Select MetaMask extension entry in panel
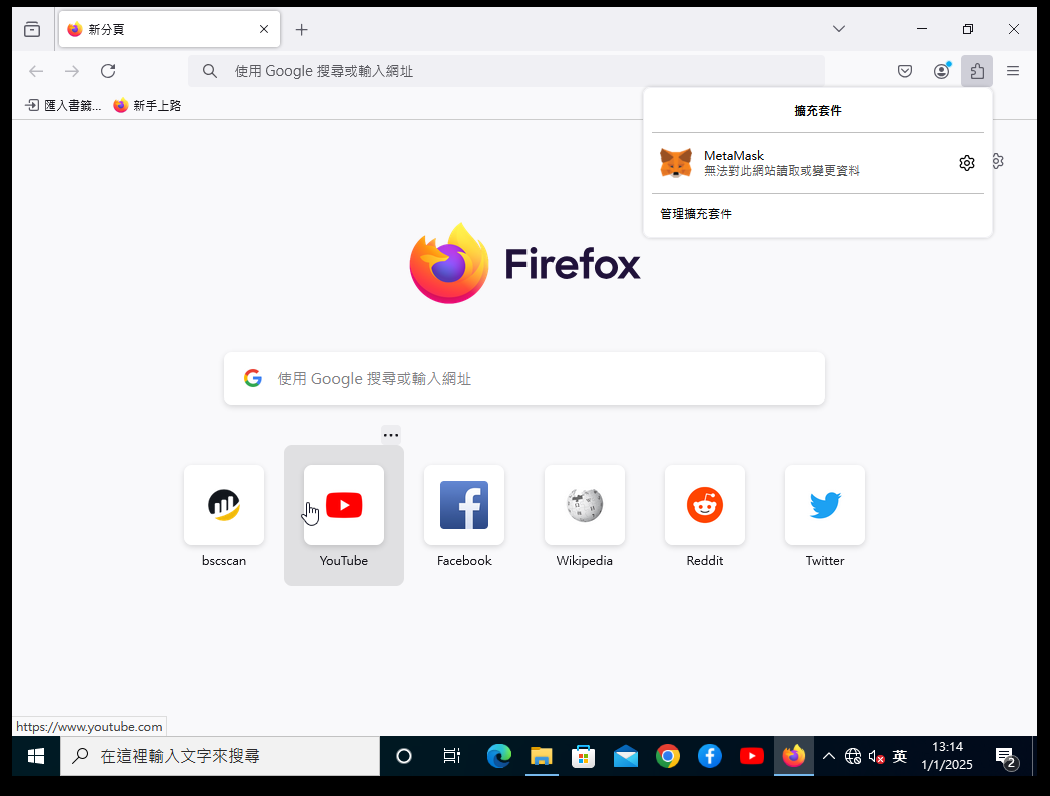The image size is (1050, 796). (x=804, y=163)
